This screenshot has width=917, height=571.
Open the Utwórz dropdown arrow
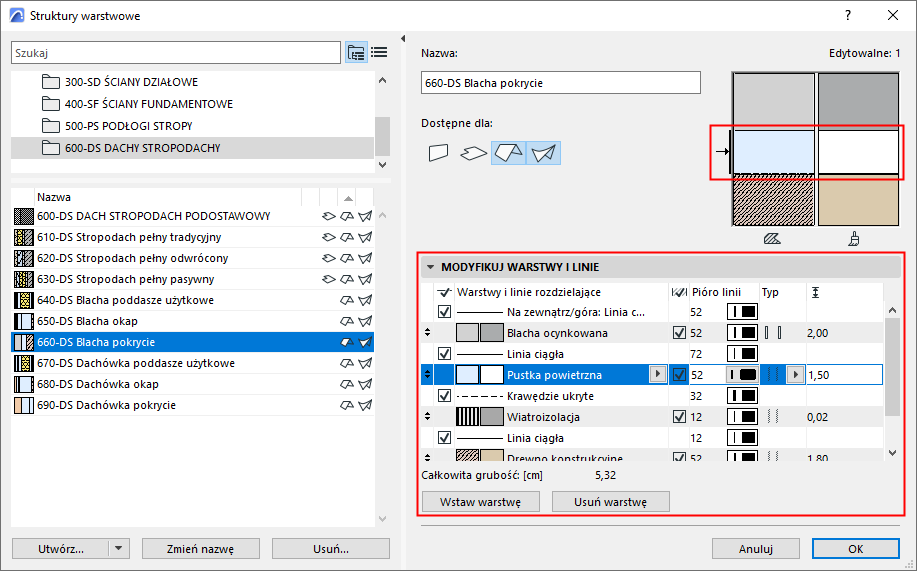[x=119, y=549]
